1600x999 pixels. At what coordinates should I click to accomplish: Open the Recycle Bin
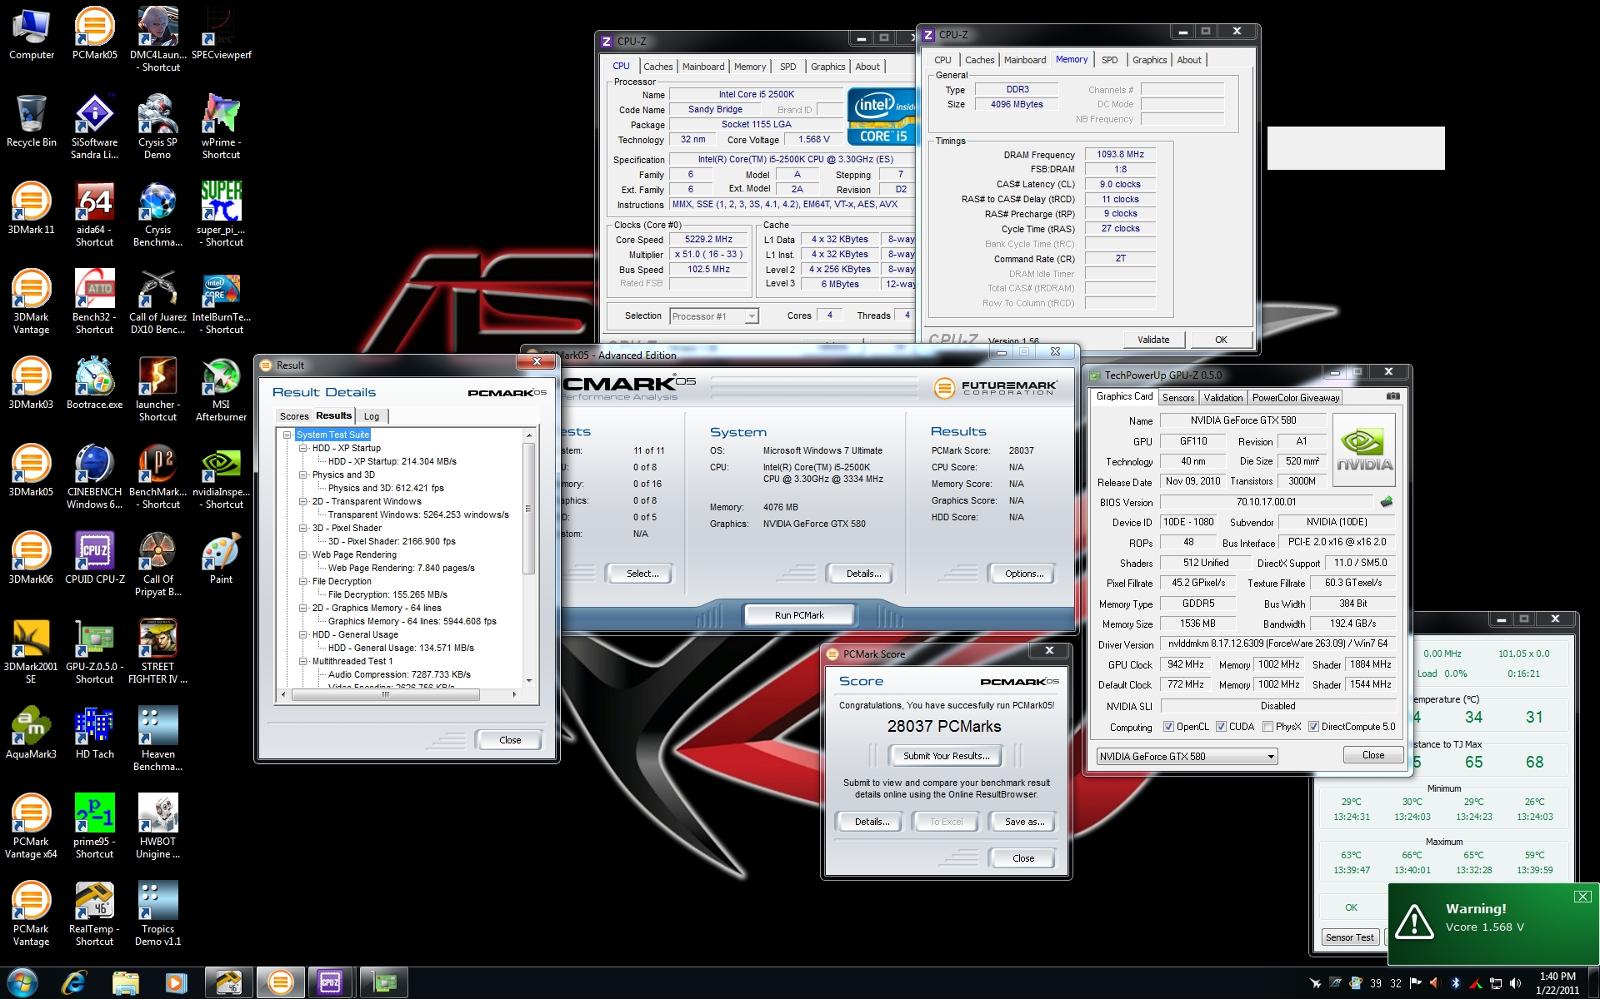tap(31, 121)
